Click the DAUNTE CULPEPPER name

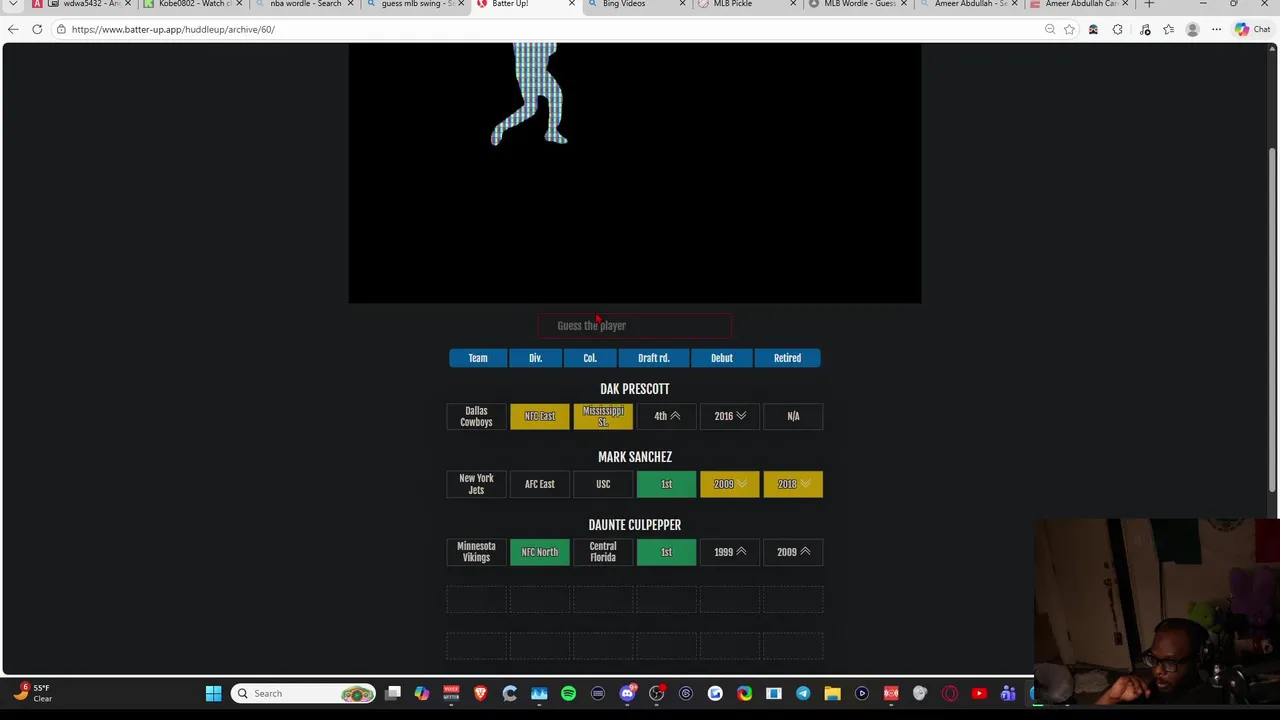click(635, 525)
